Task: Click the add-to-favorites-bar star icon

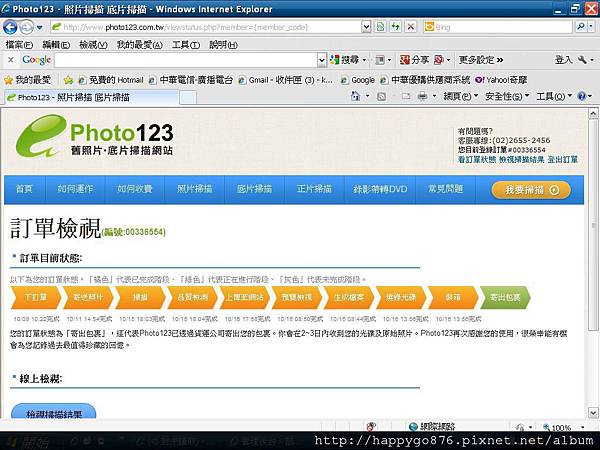Action: 68,80
